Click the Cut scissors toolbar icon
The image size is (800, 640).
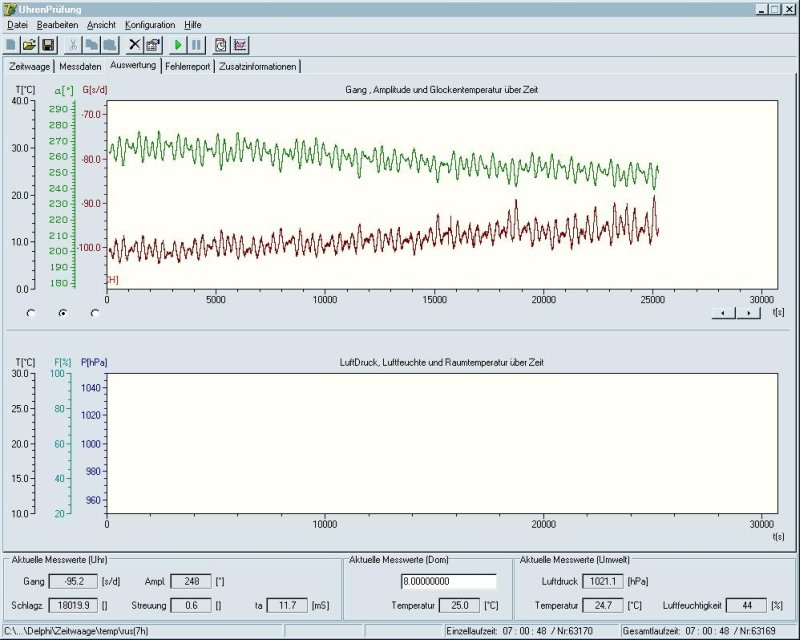[73, 45]
